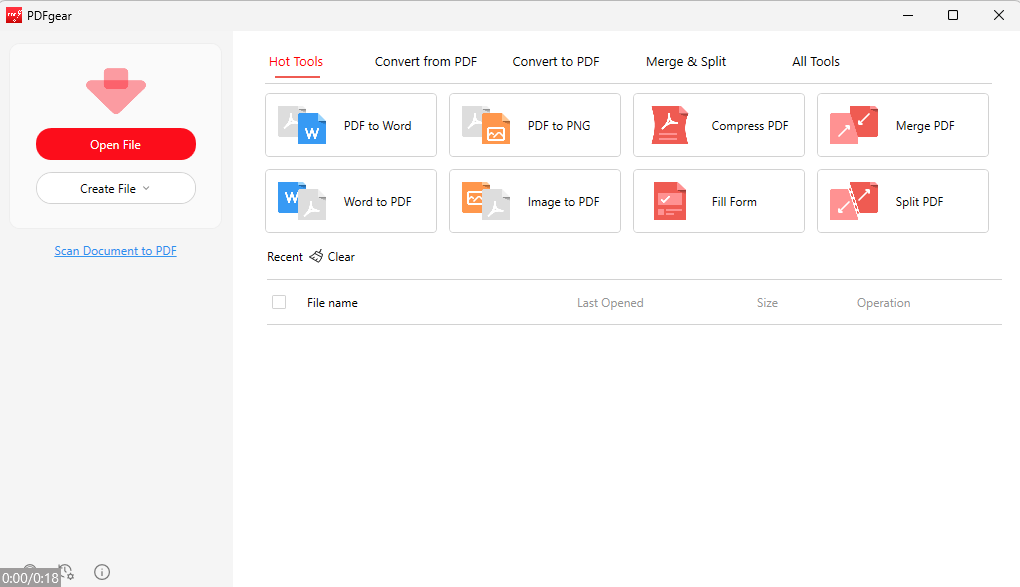
Task: Click the Compress PDF icon
Action: pyautogui.click(x=669, y=125)
